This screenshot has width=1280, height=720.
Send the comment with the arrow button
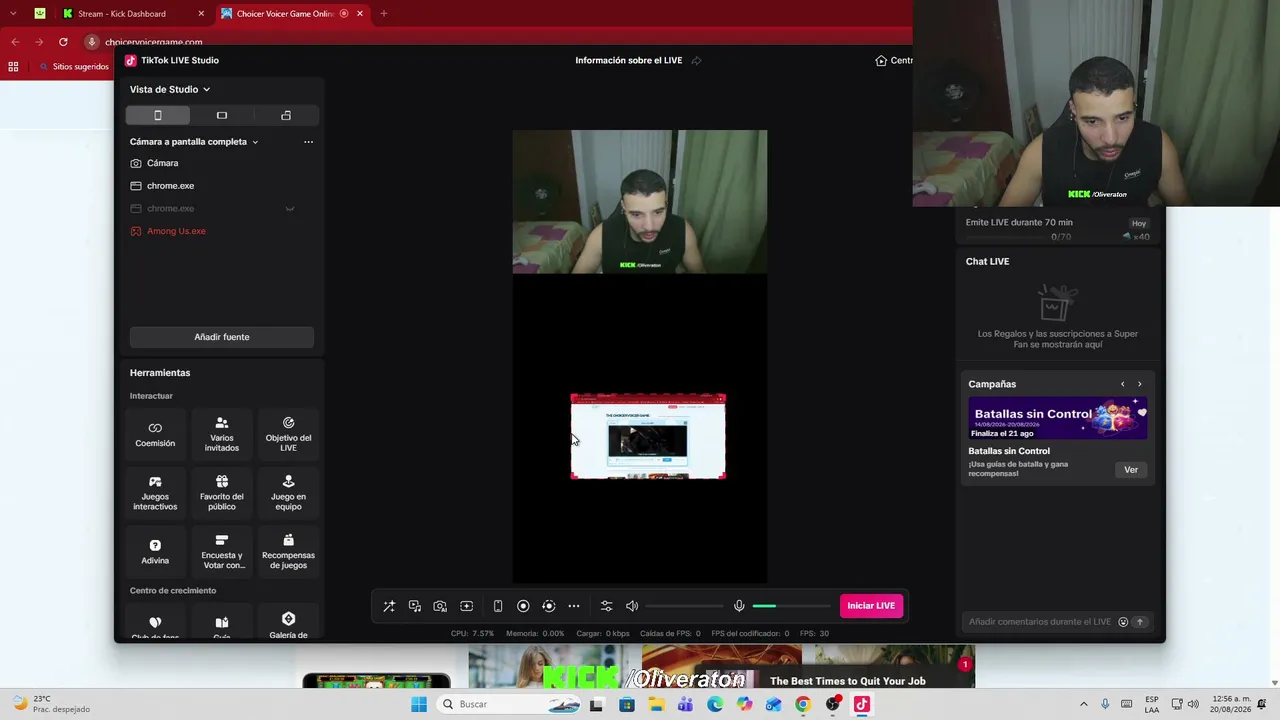coord(1139,622)
